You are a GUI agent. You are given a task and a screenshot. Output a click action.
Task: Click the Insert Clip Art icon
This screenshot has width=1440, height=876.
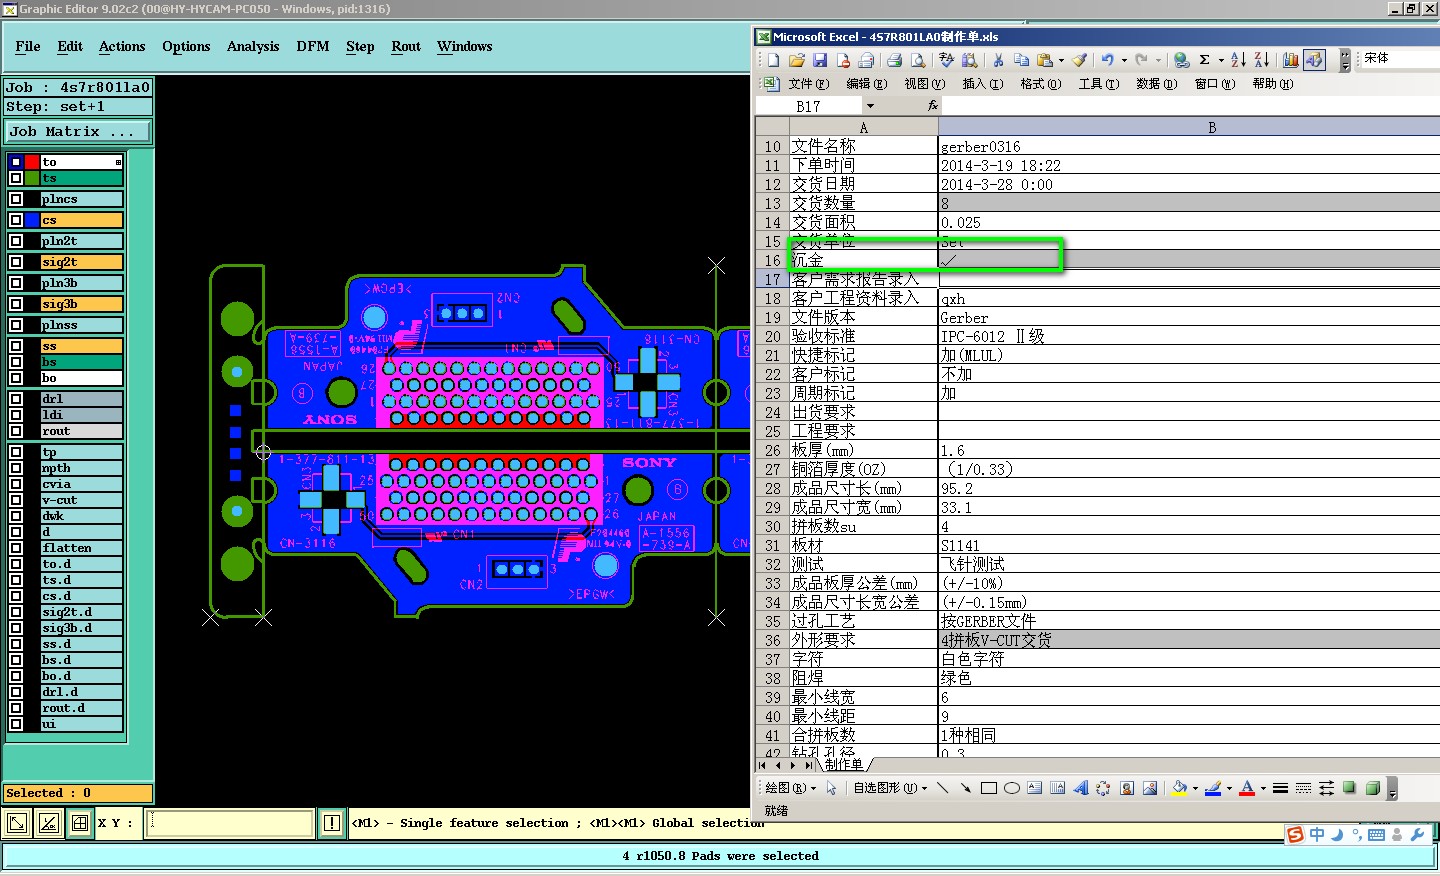click(x=1127, y=788)
